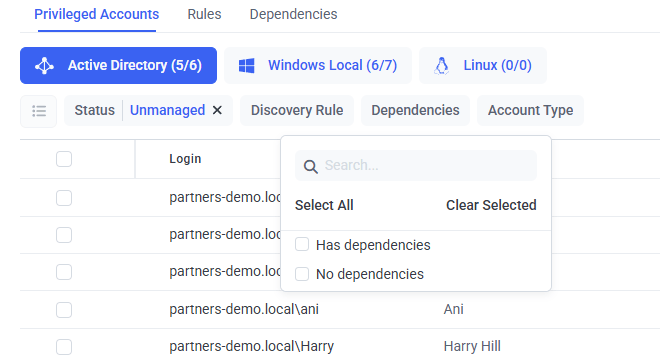The width and height of the screenshot is (660, 364).
Task: Click the name Harry Hill
Action: tap(472, 347)
